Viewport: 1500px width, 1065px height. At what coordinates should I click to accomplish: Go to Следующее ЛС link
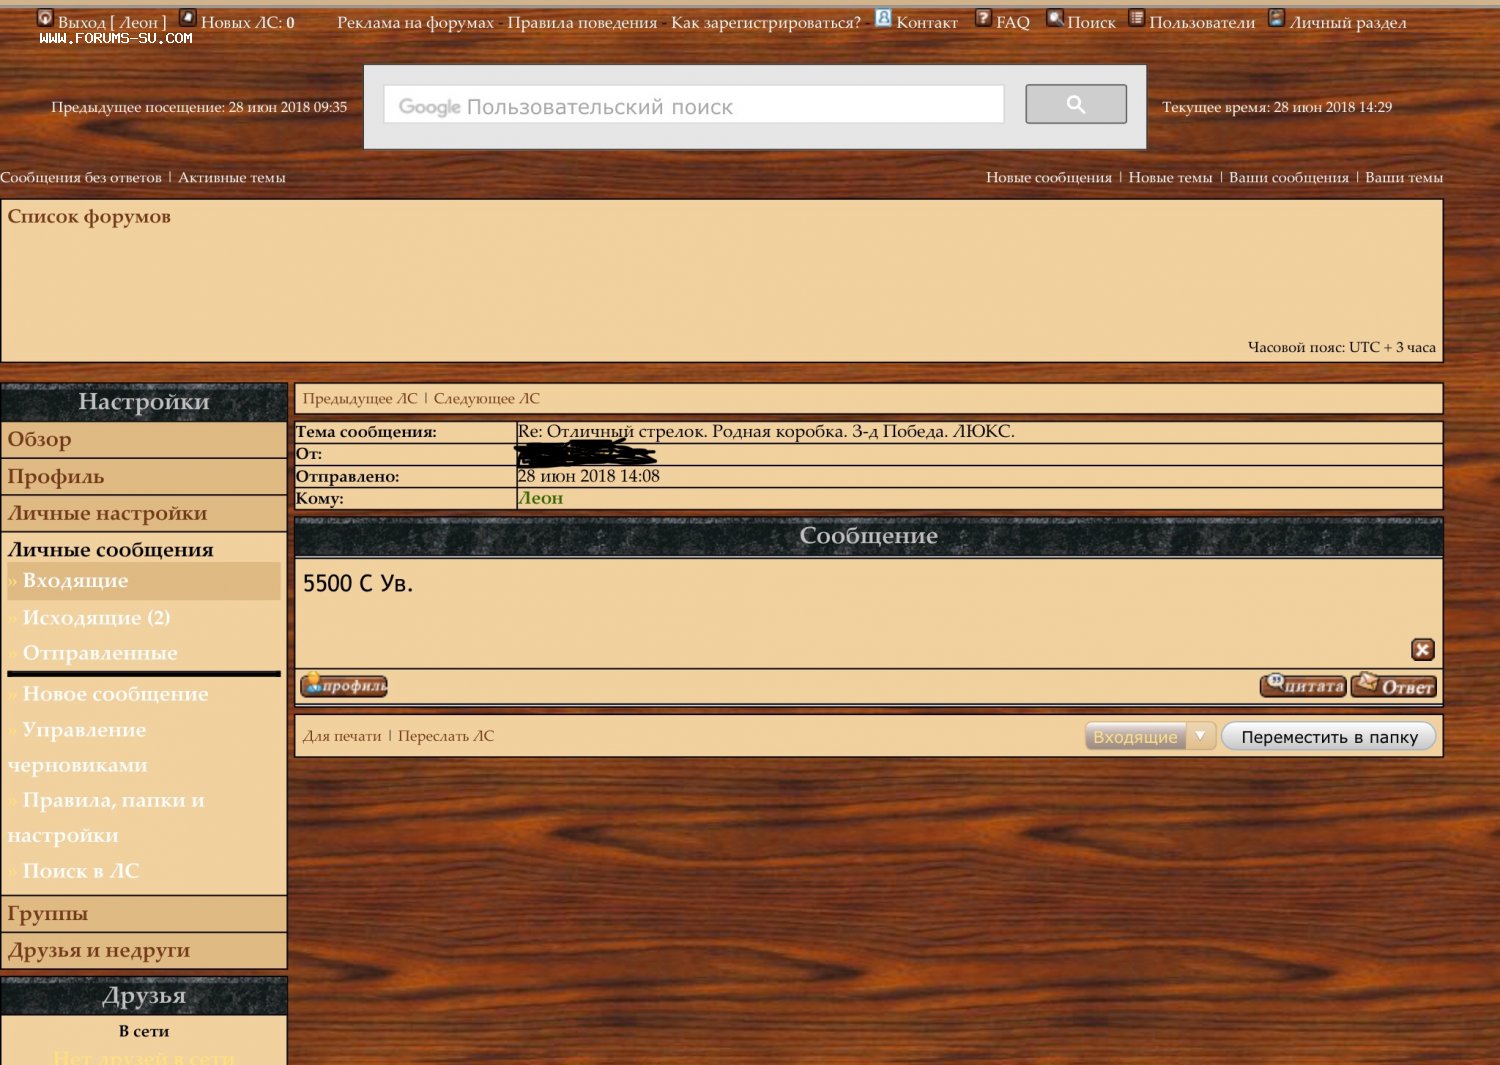point(486,399)
